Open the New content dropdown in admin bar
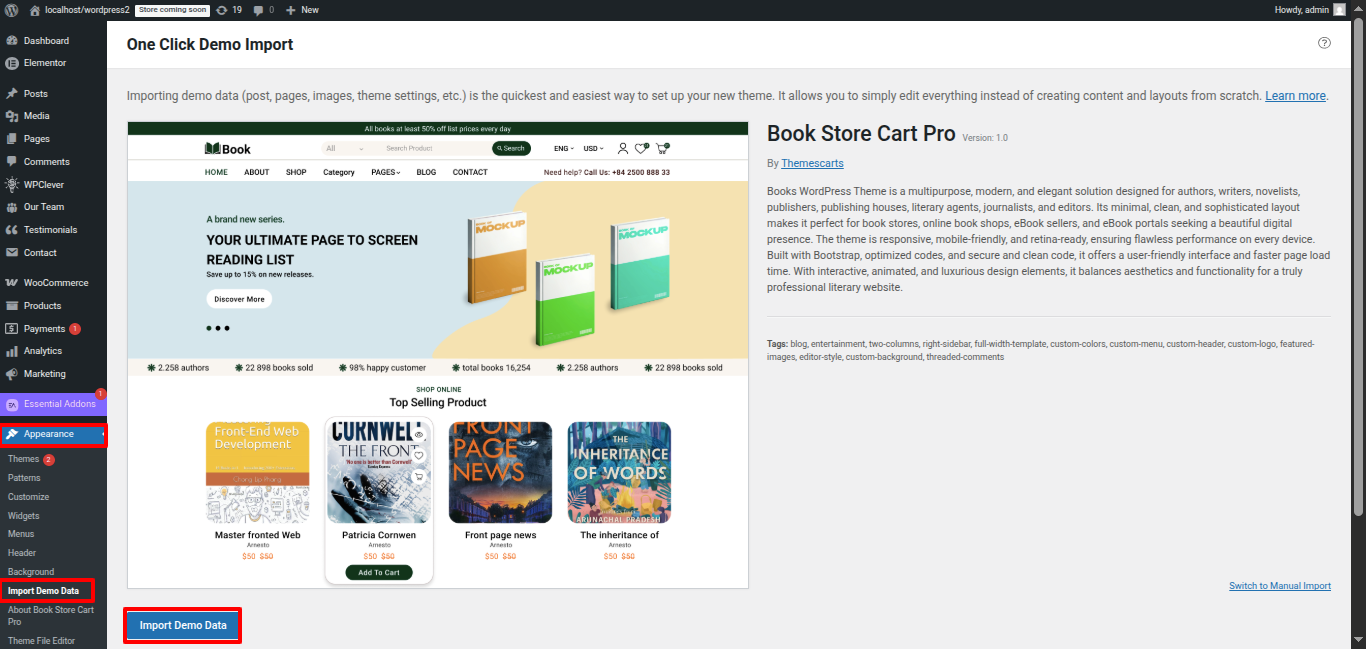This screenshot has width=1366, height=649. (x=302, y=10)
